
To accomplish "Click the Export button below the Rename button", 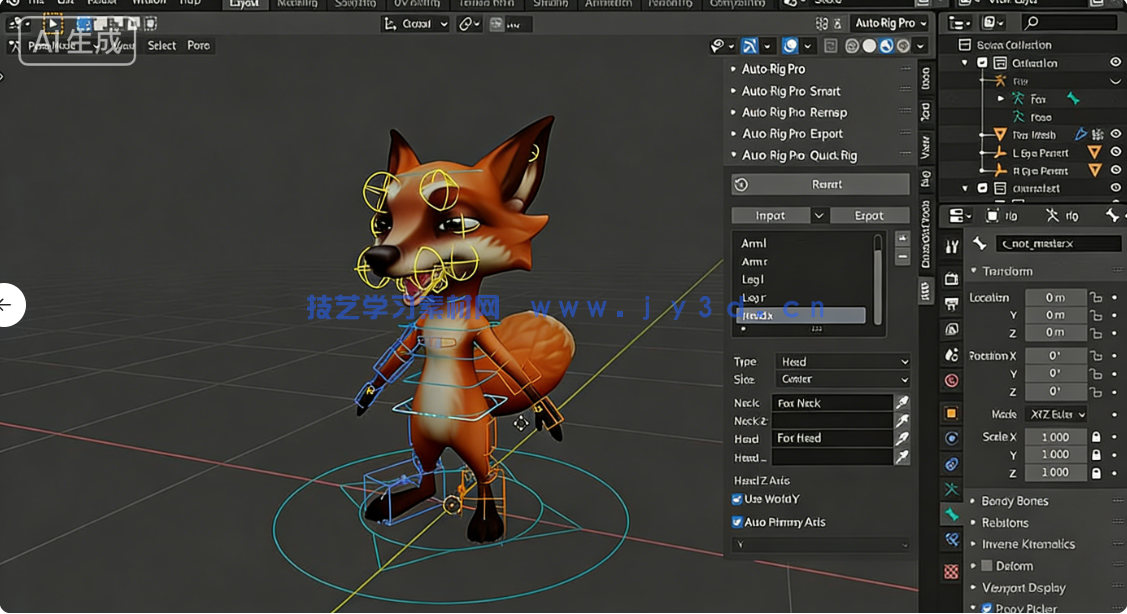I will pos(869,215).
